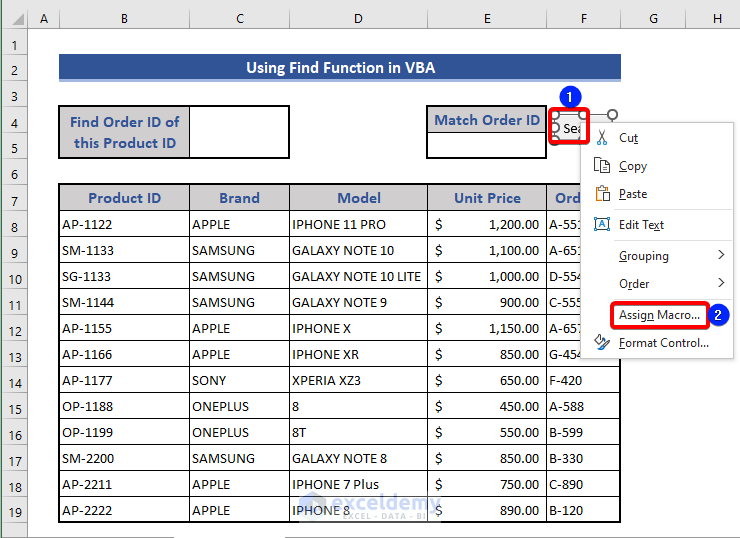The height and width of the screenshot is (538, 740).
Task: Select the GALAXY NOTE 9 cell
Action: (x=358, y=302)
